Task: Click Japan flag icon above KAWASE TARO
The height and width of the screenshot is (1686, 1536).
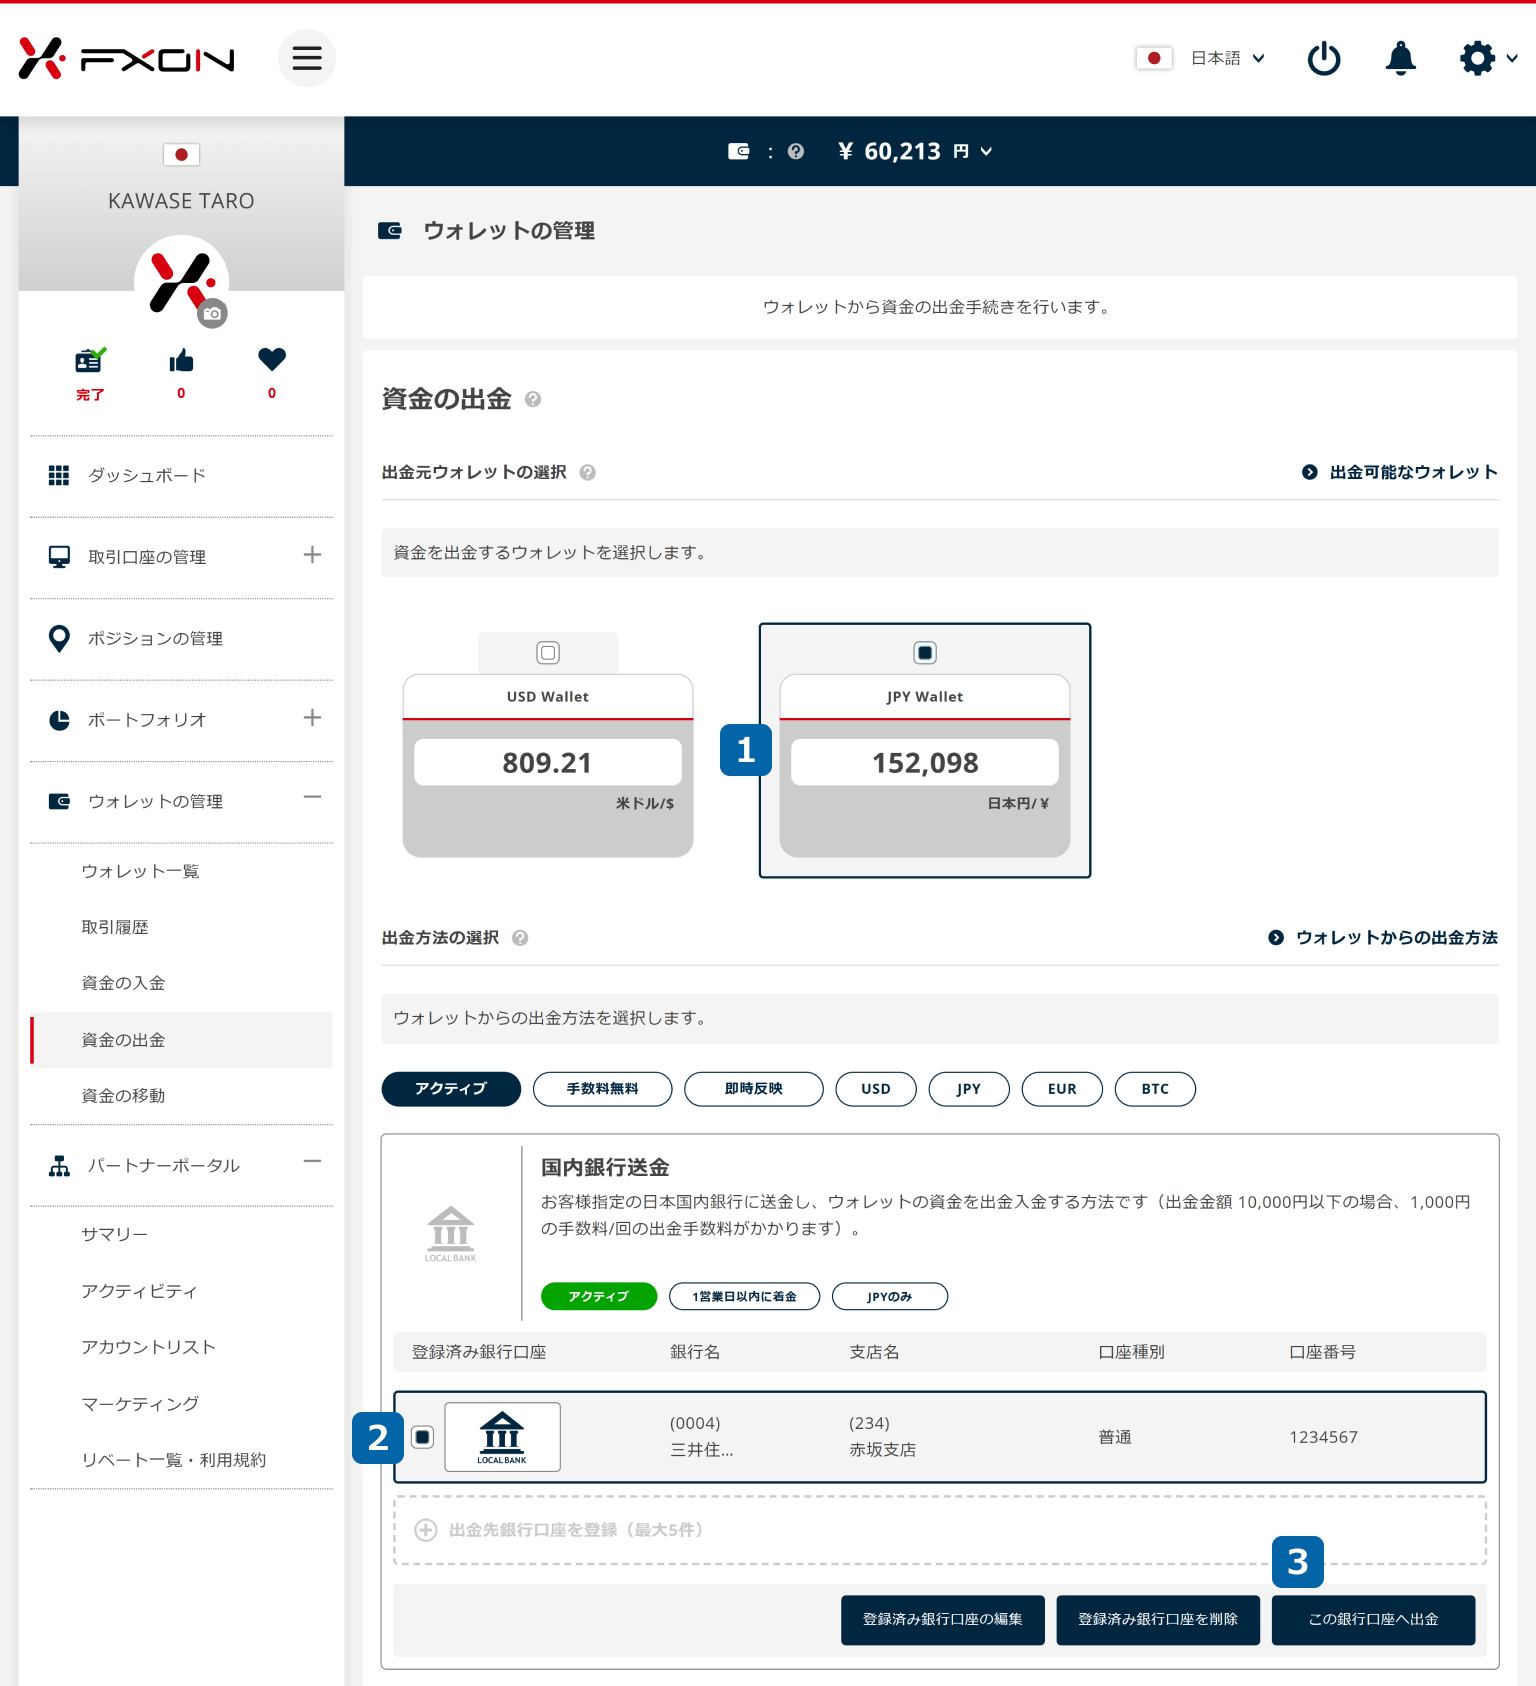Action: [x=181, y=154]
